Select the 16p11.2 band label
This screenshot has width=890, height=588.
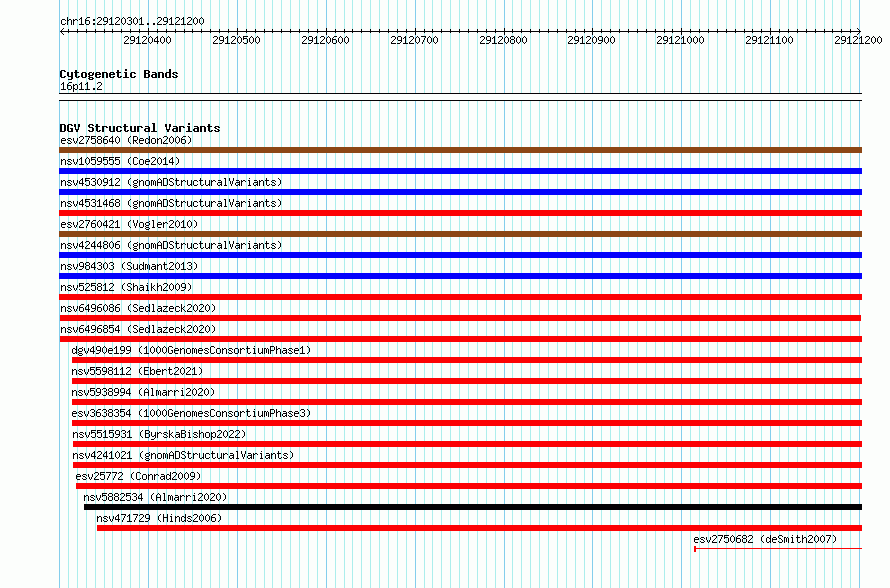tap(81, 87)
